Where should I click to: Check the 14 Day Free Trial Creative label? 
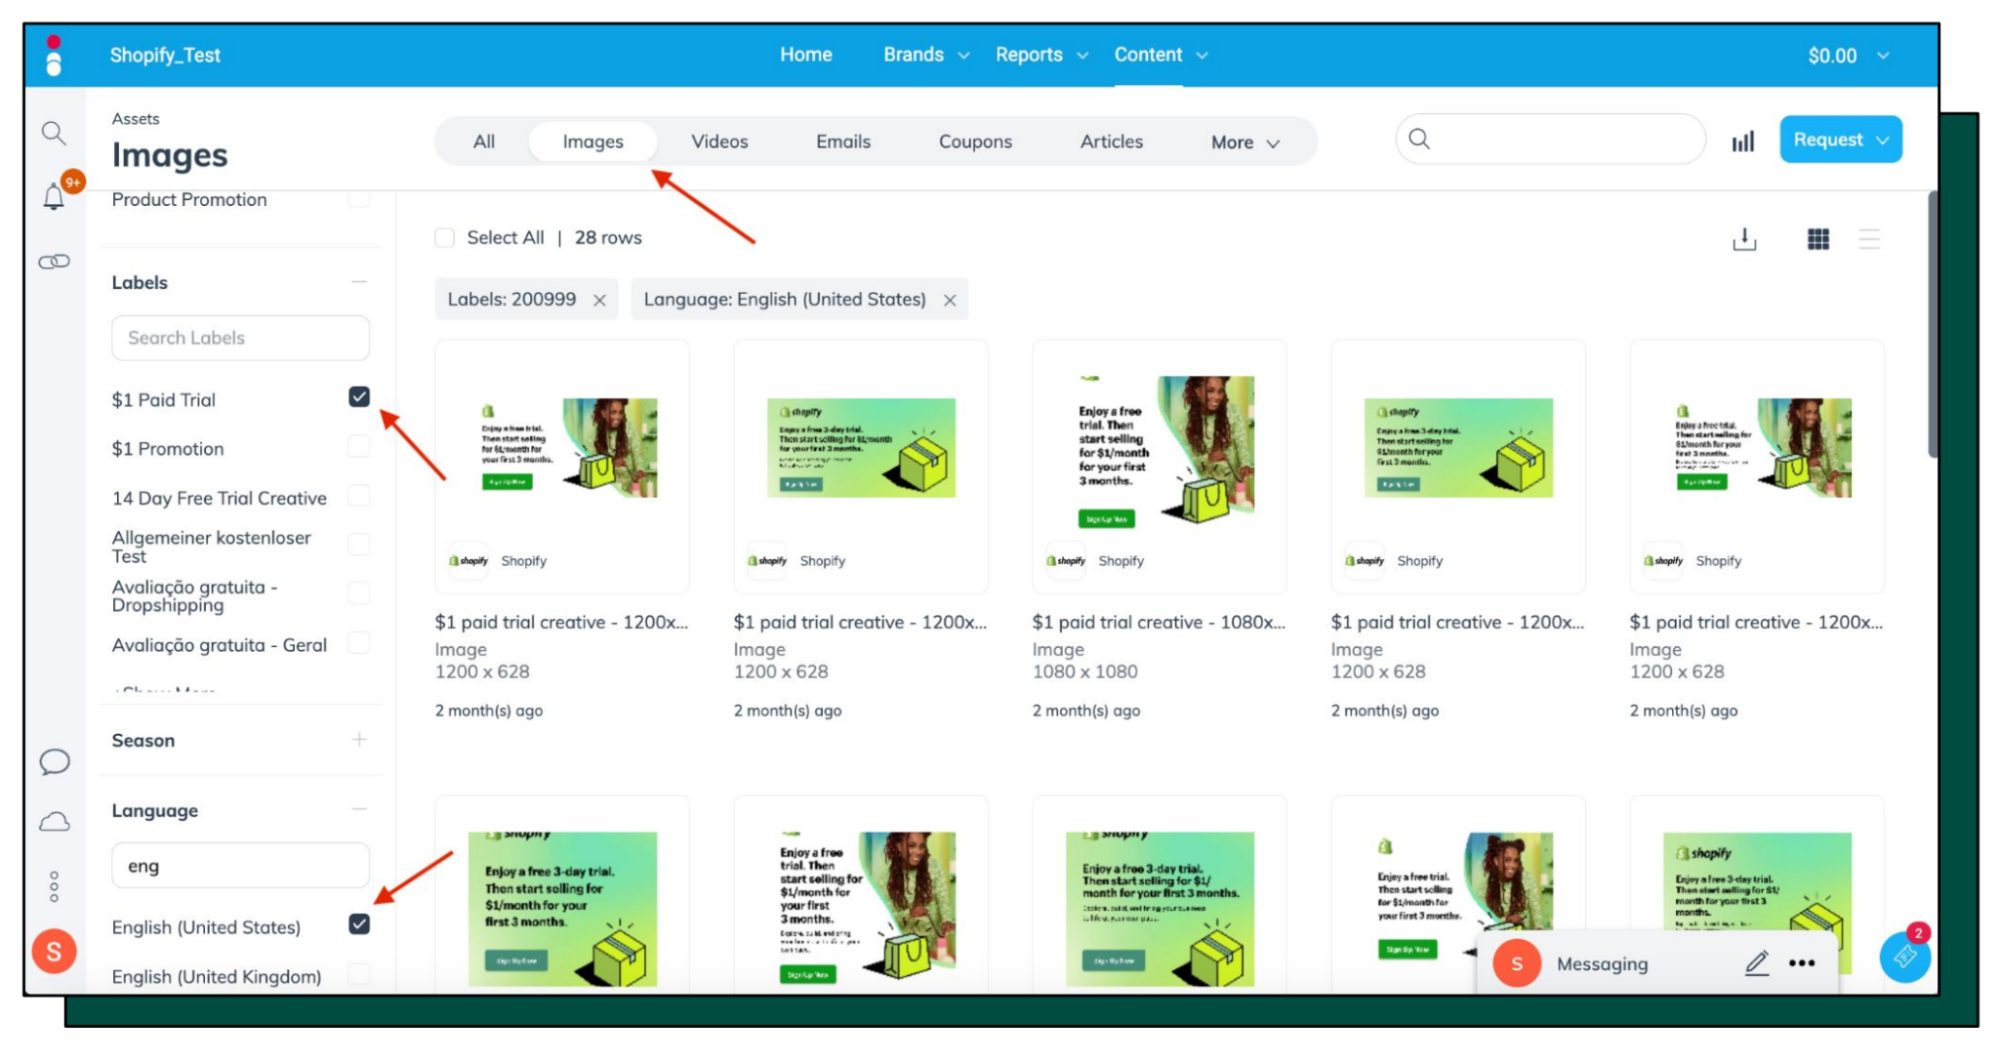(x=359, y=495)
